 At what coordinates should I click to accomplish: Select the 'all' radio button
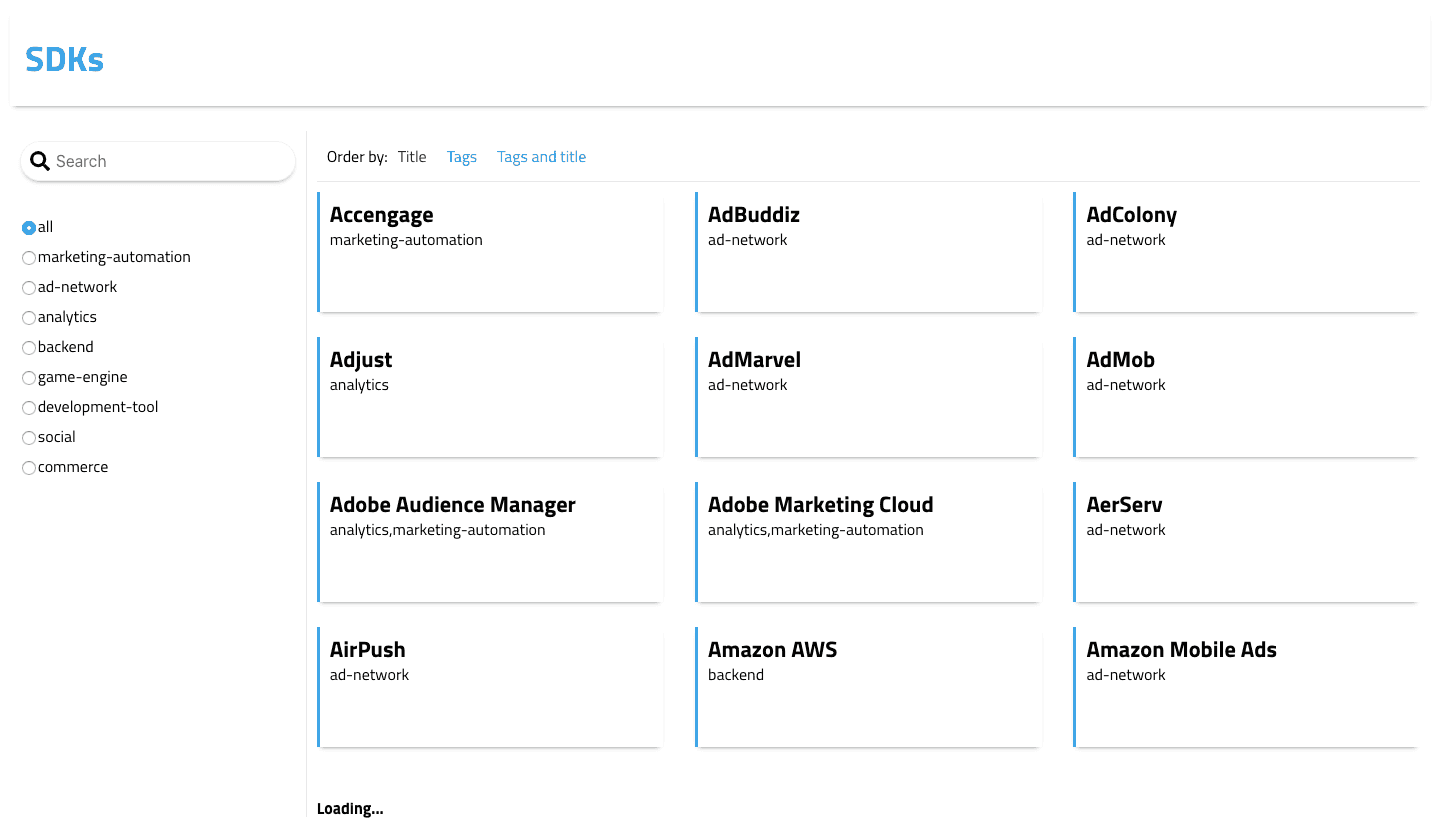pyautogui.click(x=29, y=228)
